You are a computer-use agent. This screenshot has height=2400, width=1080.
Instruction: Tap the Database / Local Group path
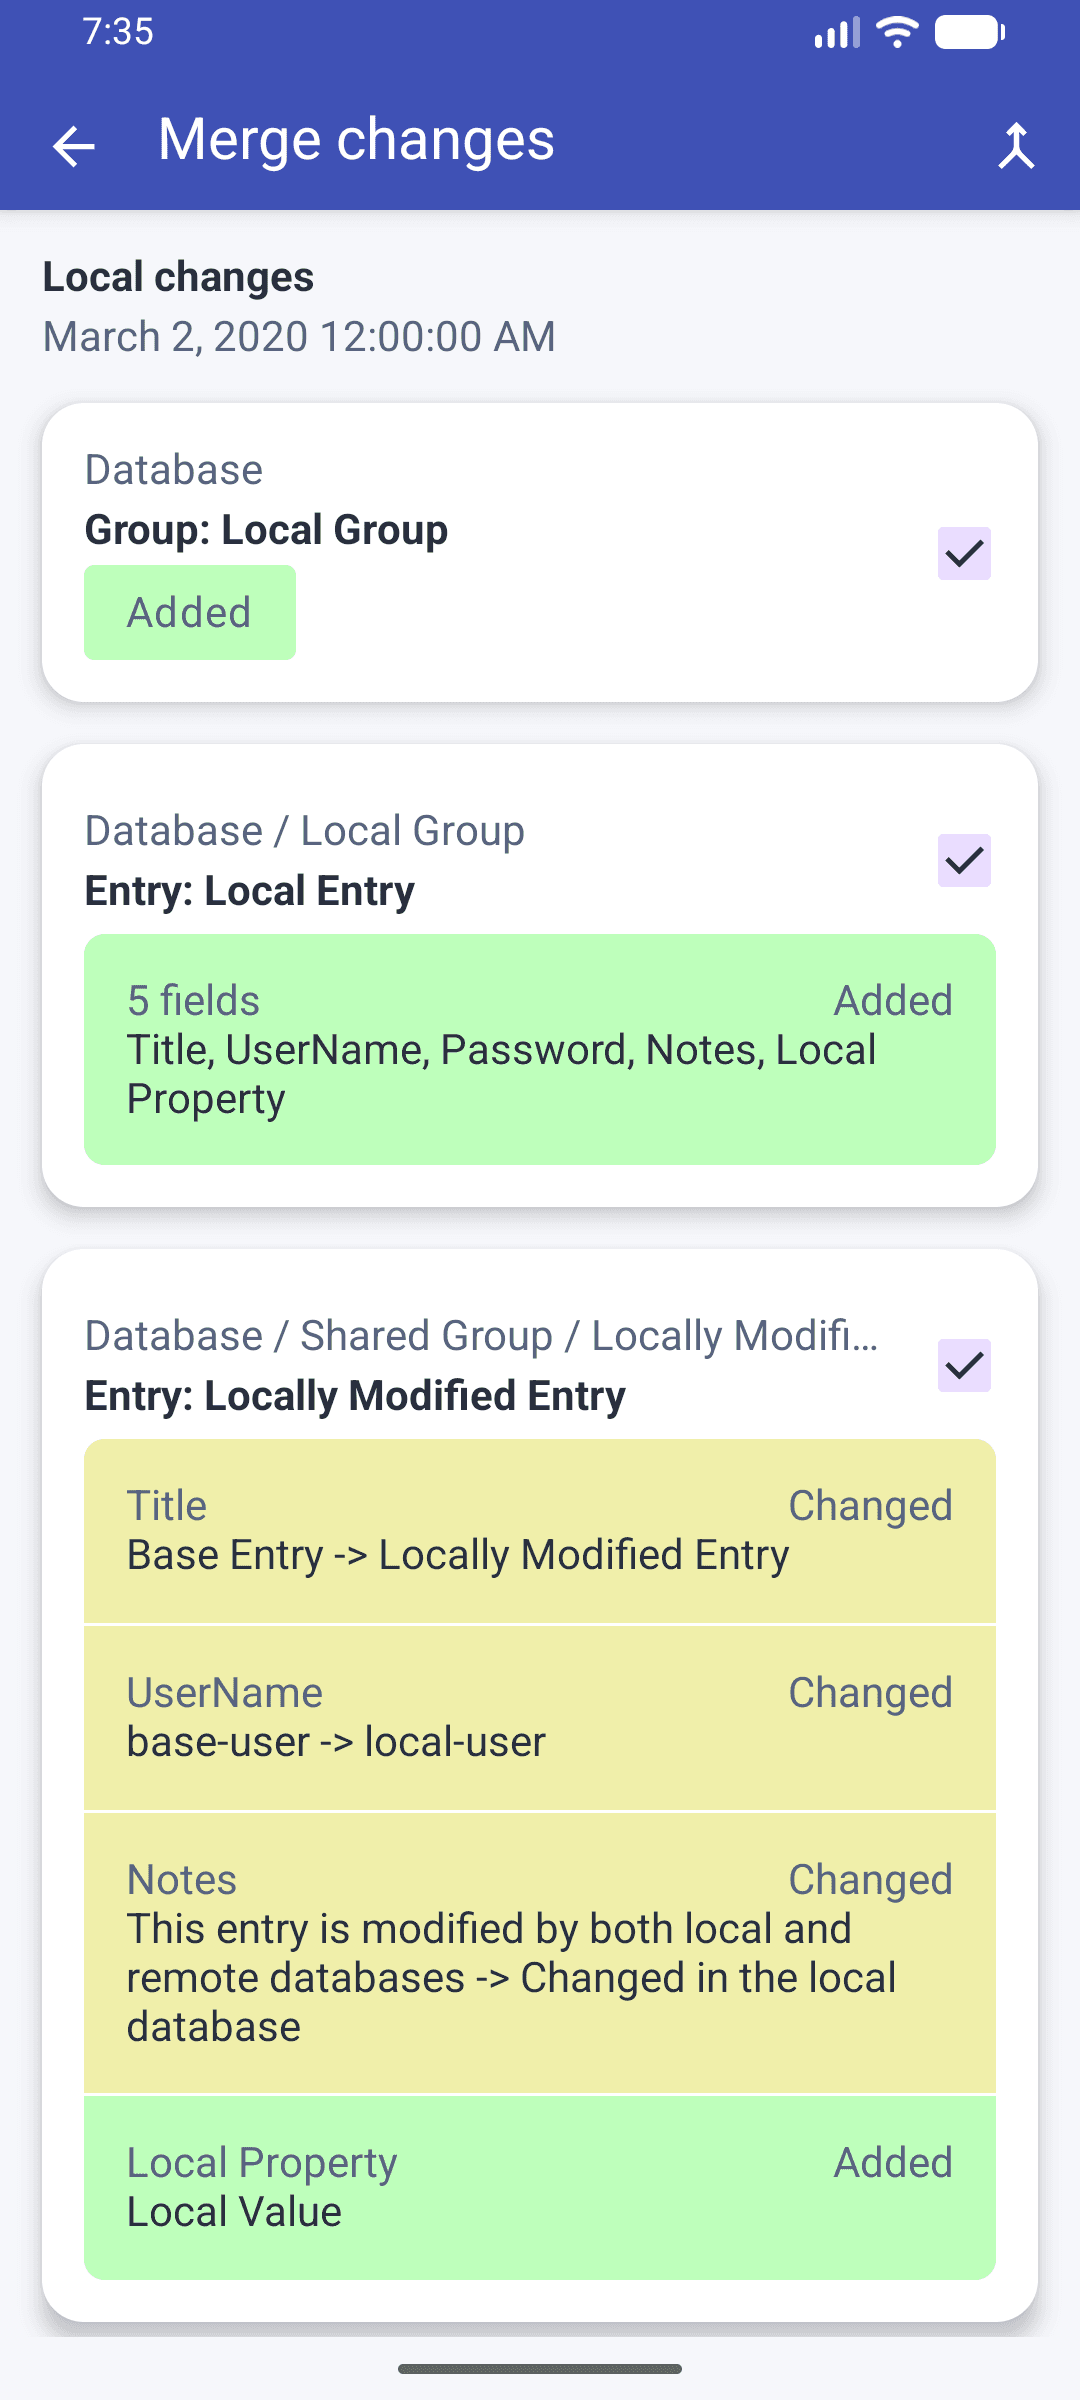(x=305, y=831)
